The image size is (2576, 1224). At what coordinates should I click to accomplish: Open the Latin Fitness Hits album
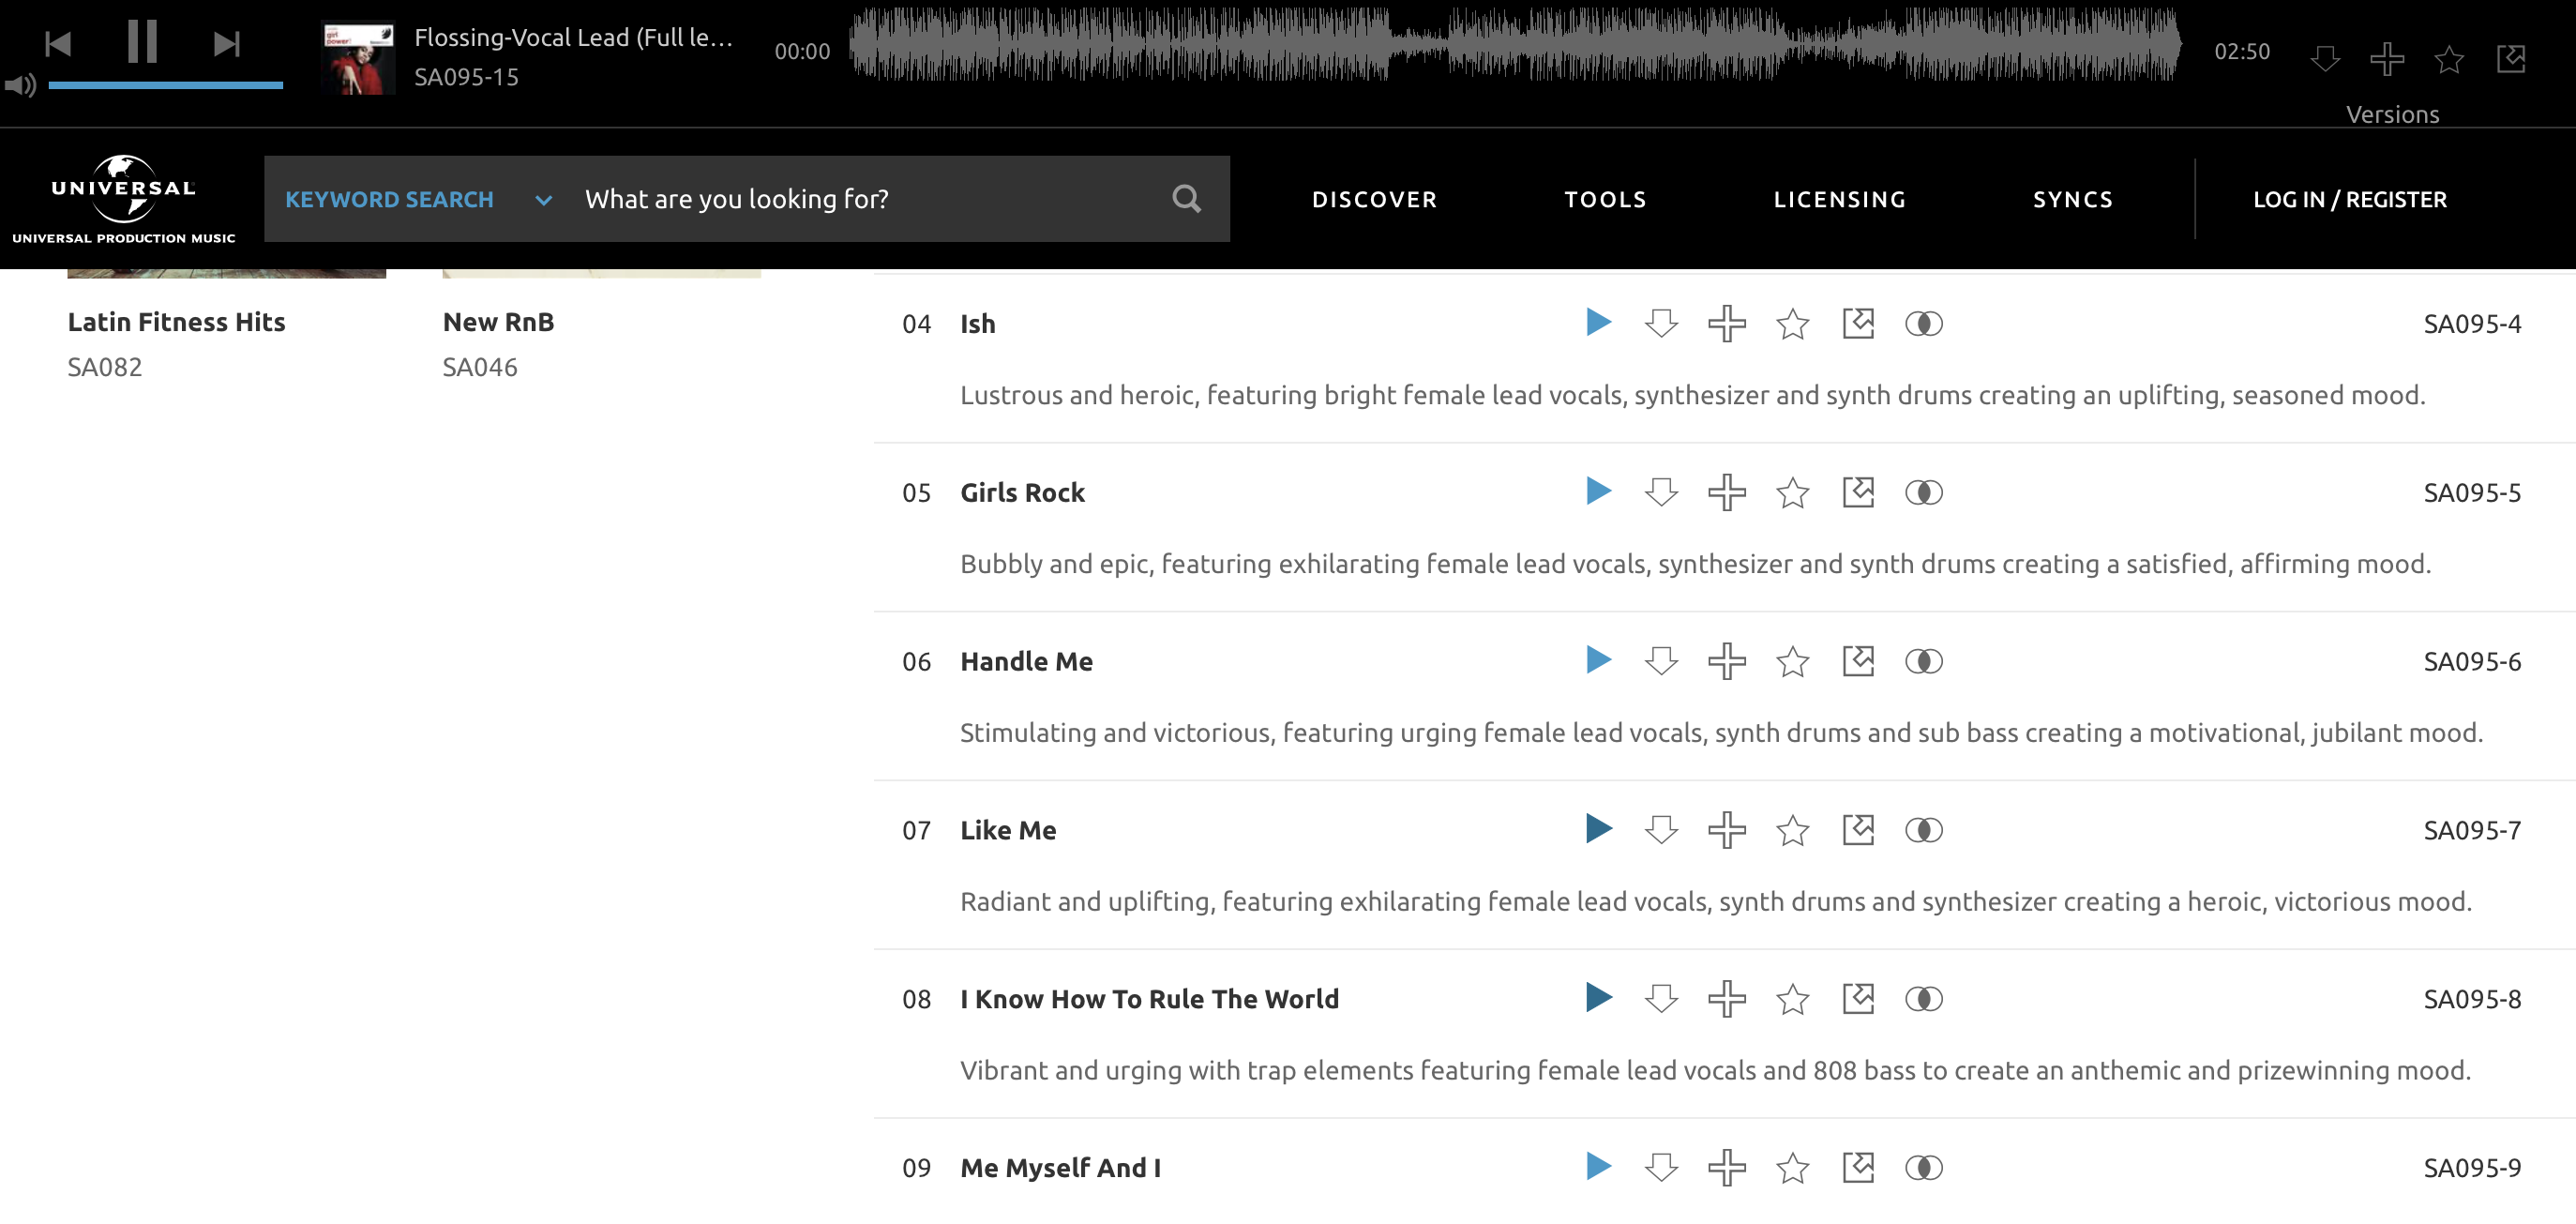176,322
